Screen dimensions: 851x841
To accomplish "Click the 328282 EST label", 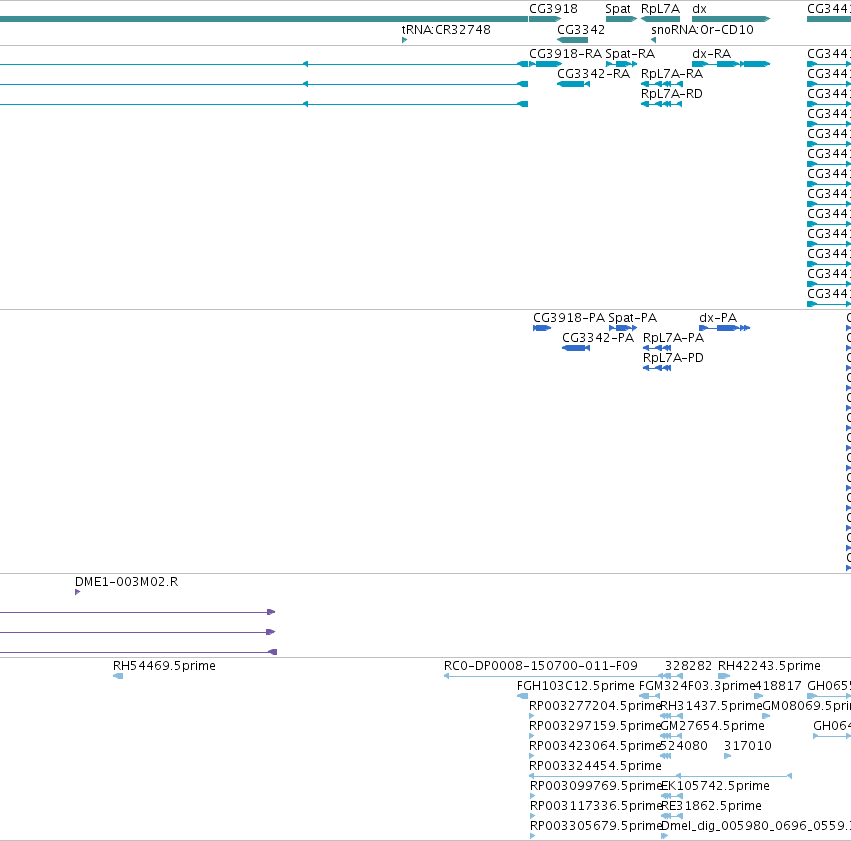I will [688, 666].
